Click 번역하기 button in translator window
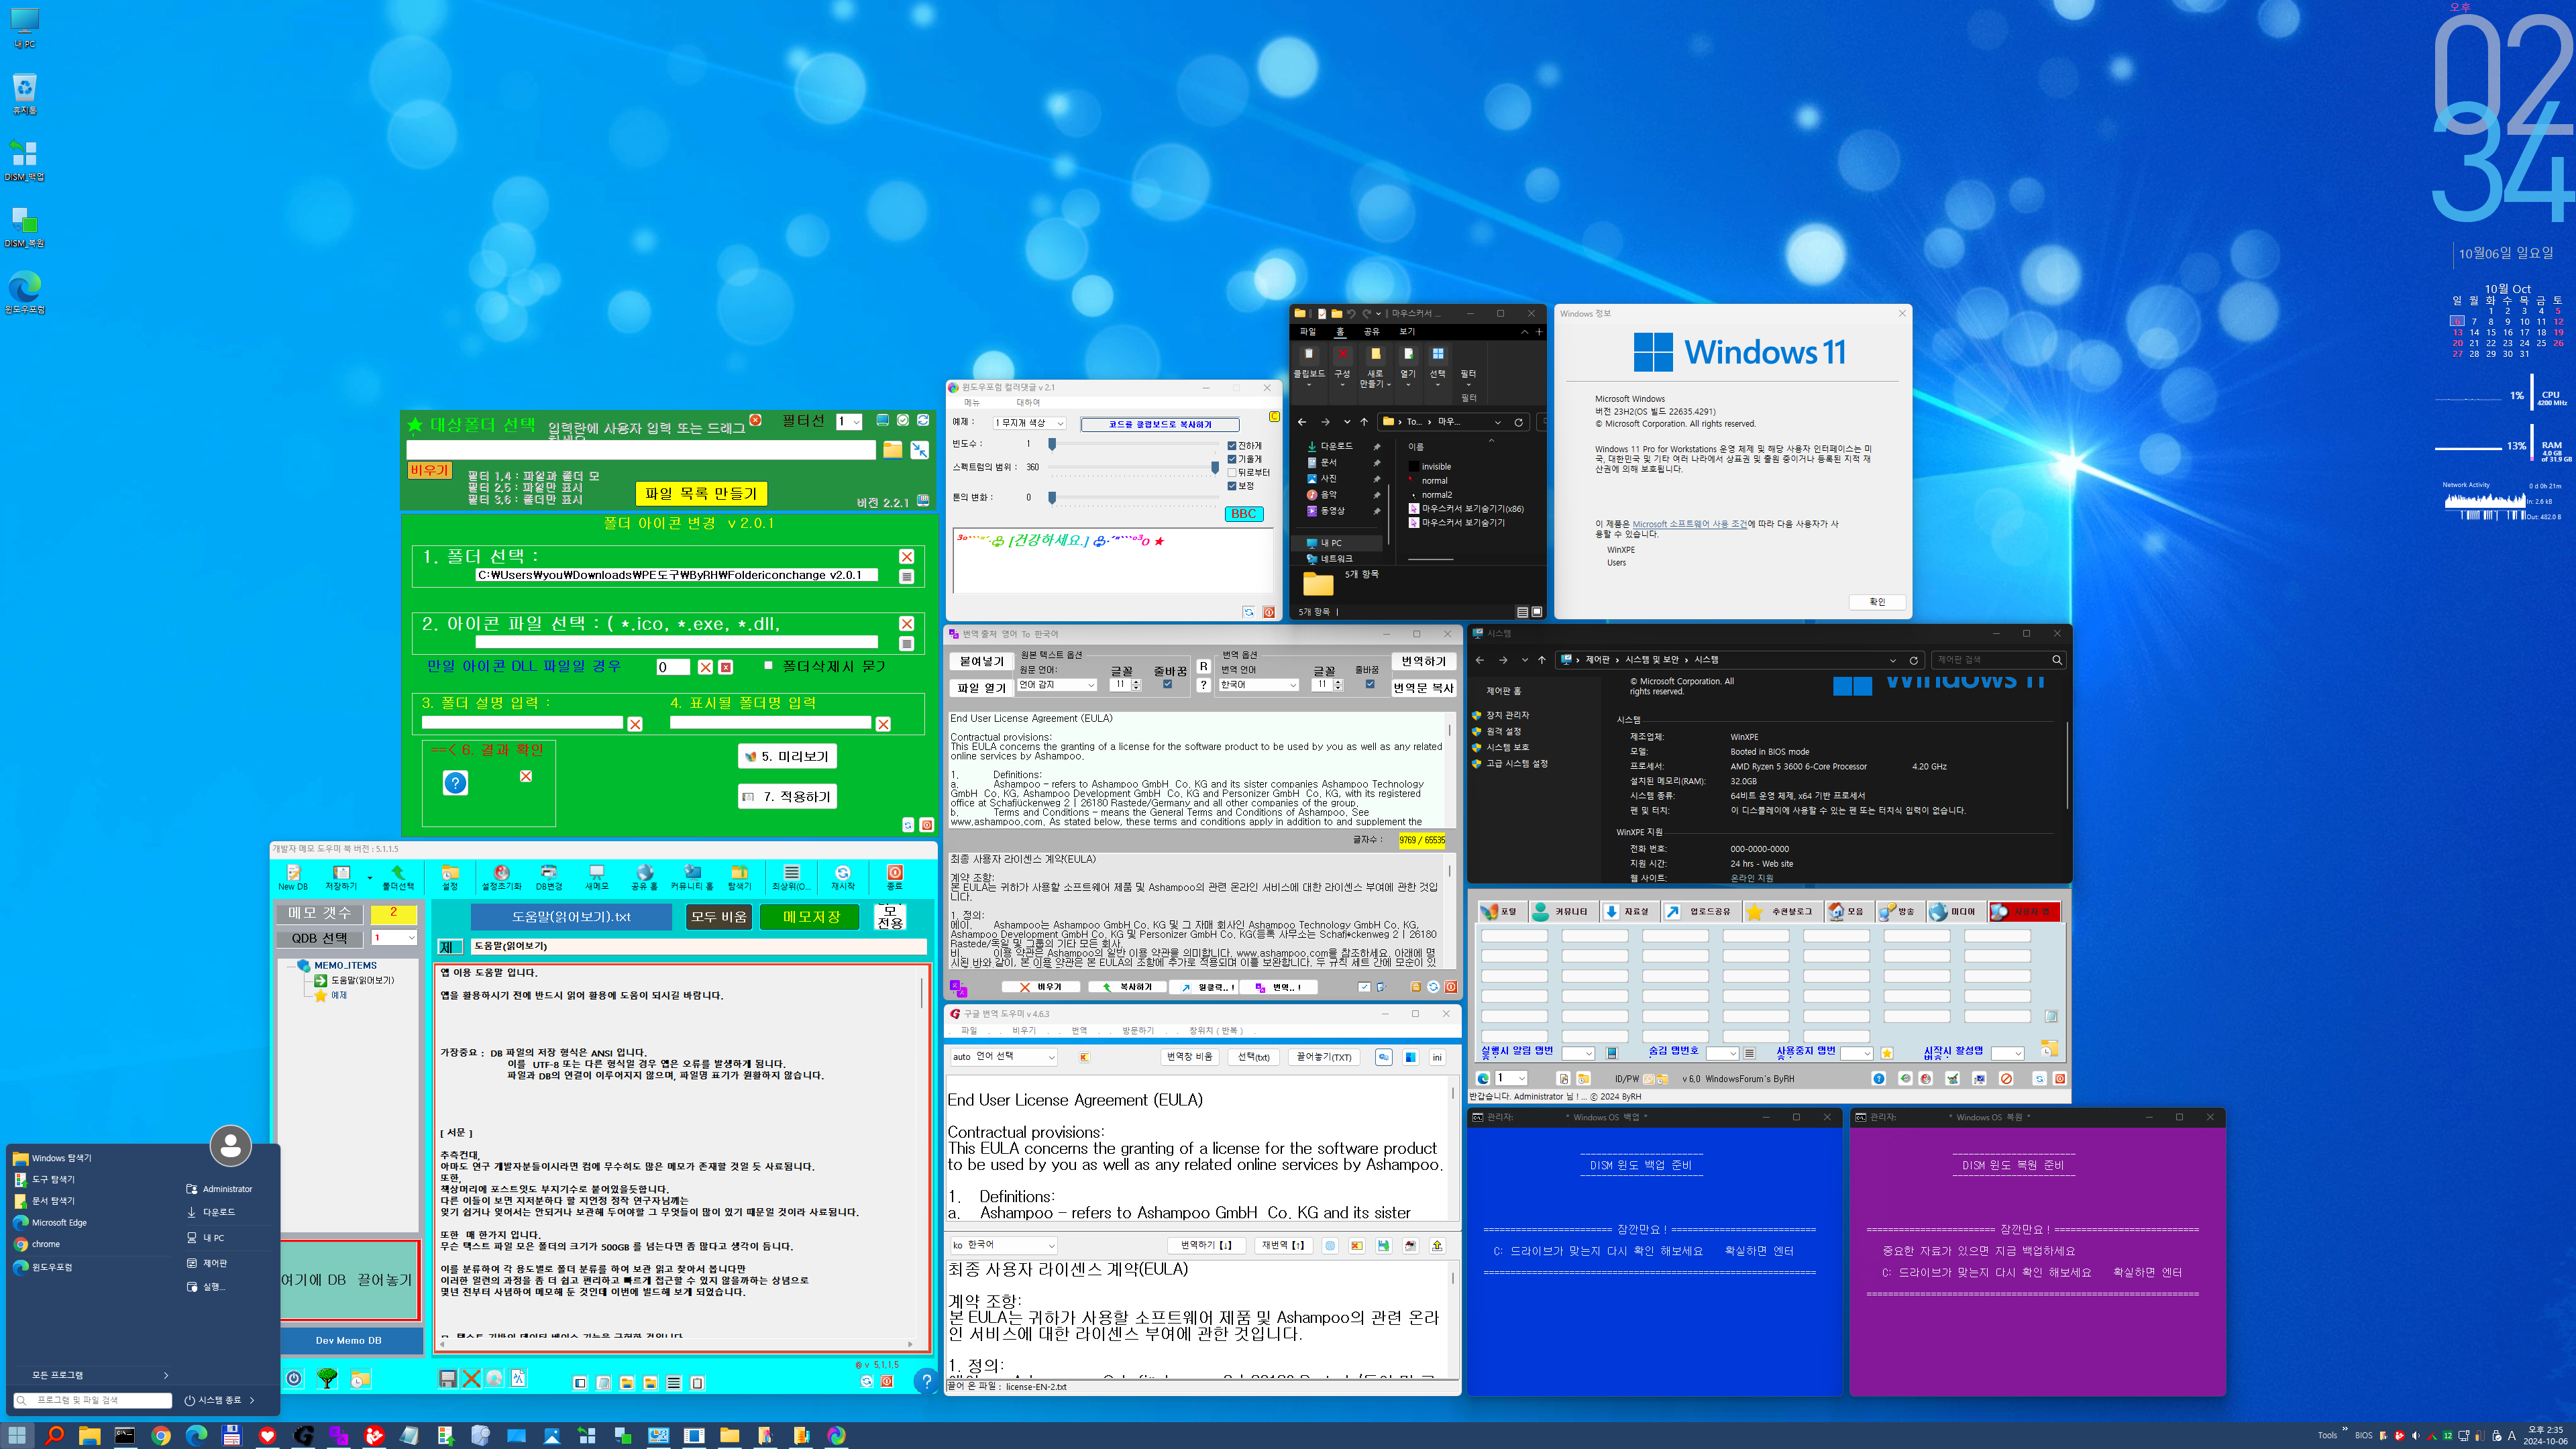2576x1449 pixels. 1423,661
